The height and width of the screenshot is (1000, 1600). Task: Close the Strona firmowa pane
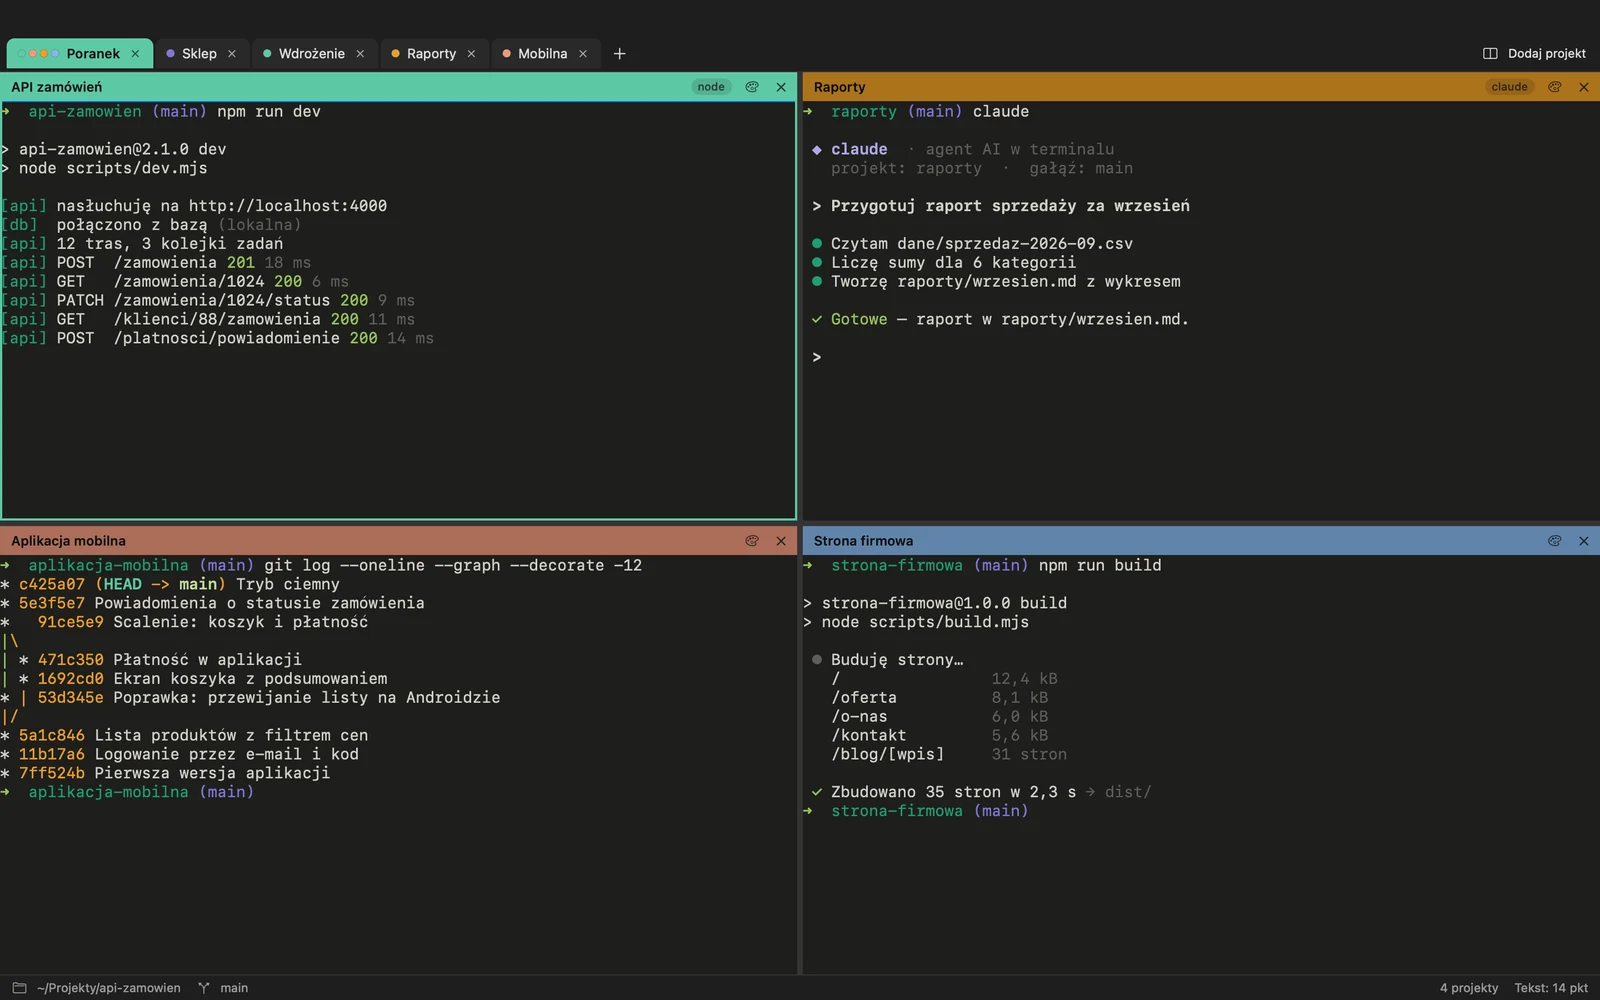[x=1584, y=541]
